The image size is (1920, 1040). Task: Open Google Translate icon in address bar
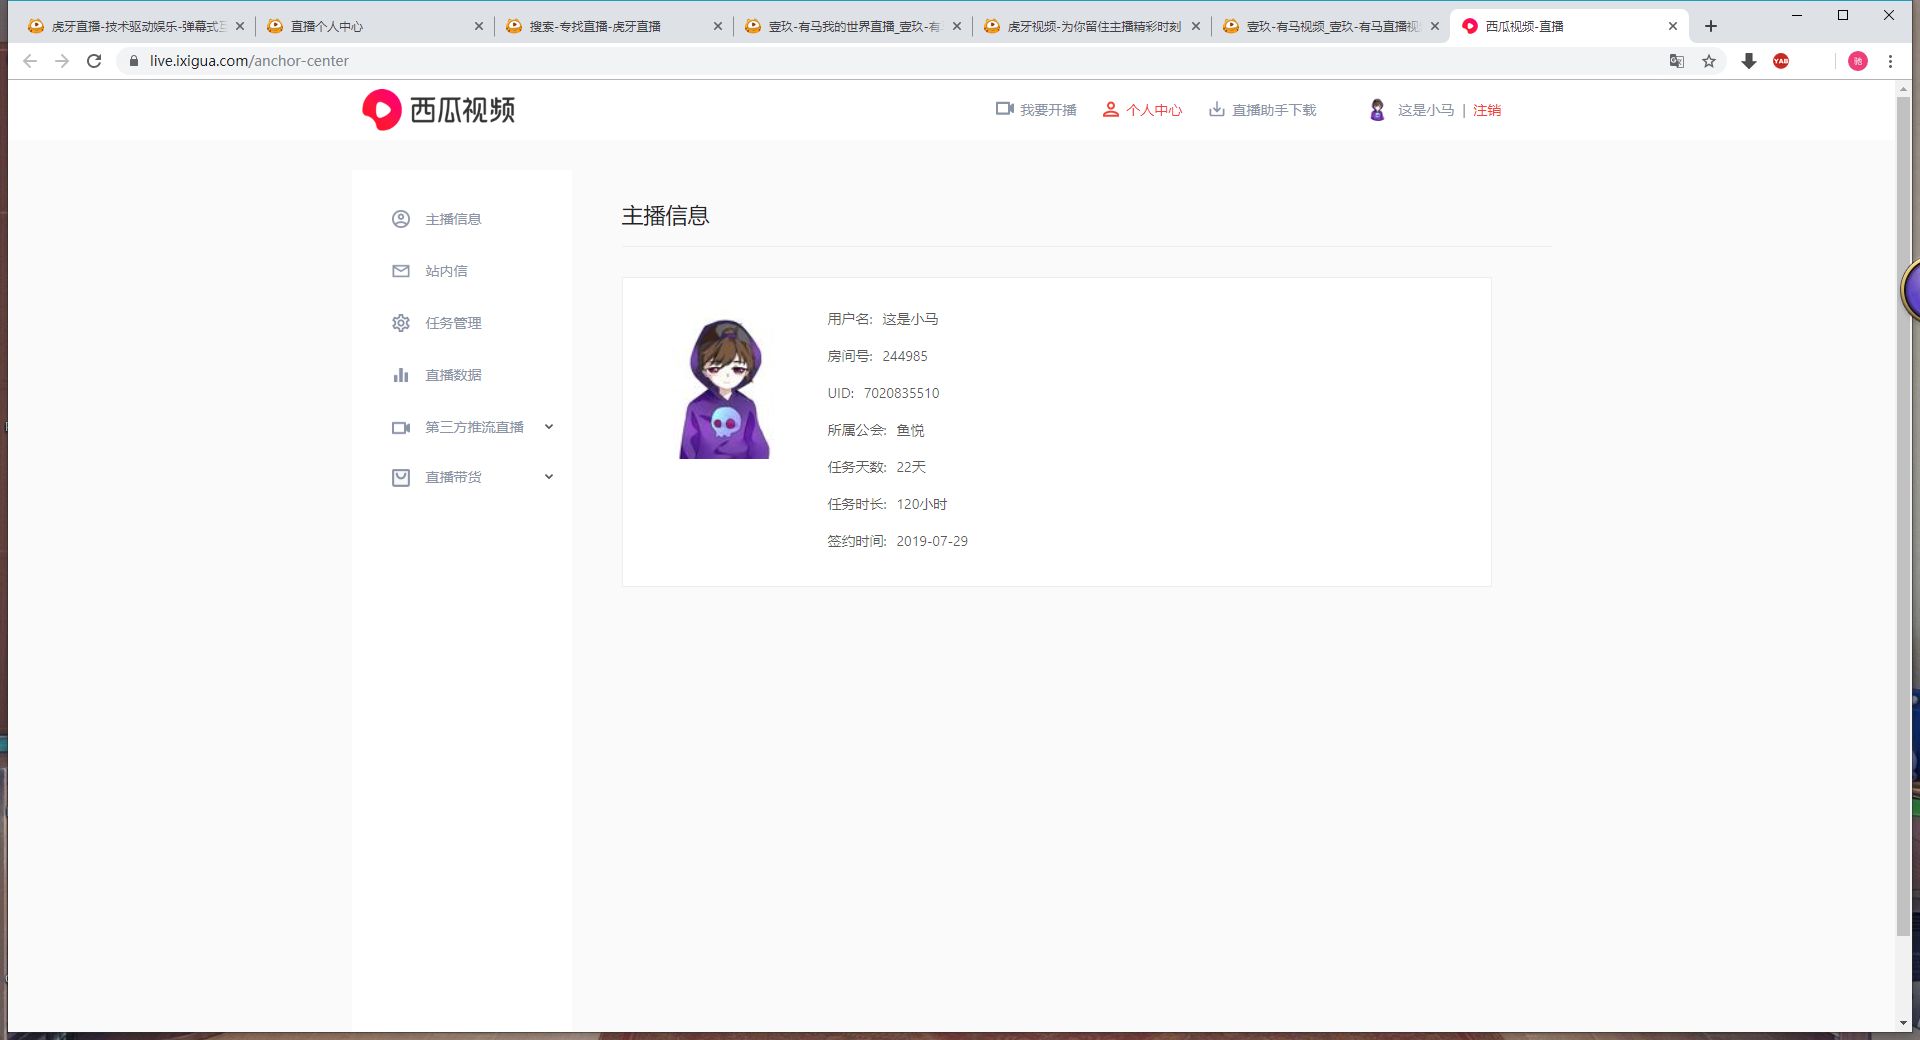point(1677,61)
